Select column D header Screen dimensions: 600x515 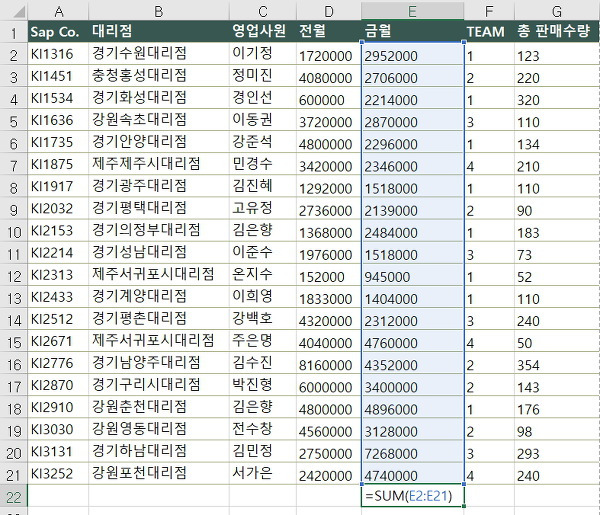point(329,11)
